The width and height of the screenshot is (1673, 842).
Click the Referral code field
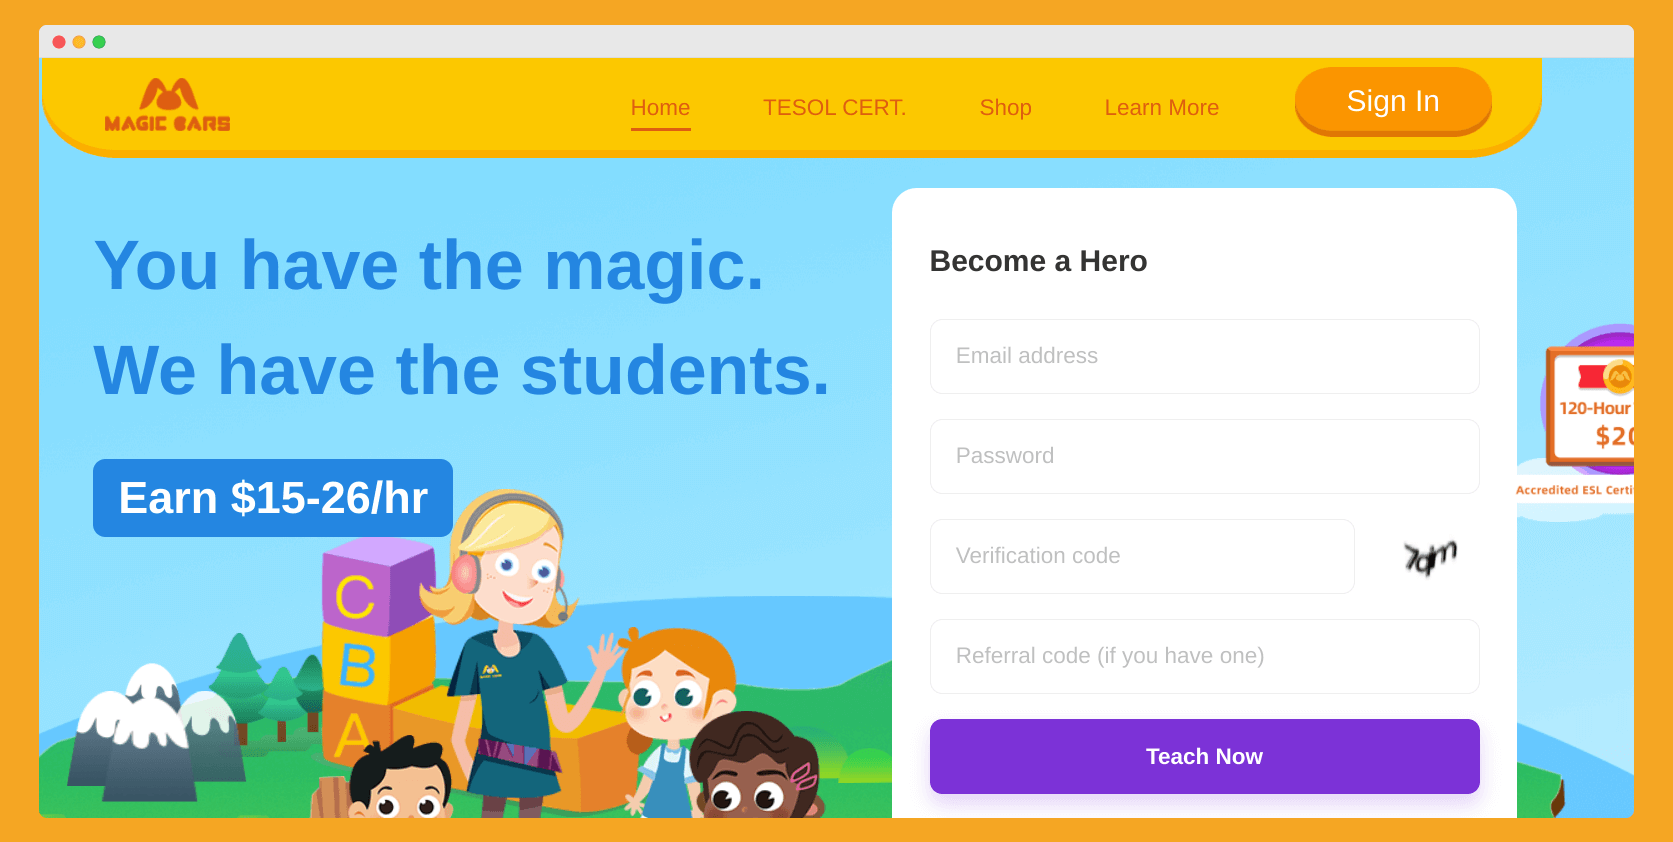1204,656
